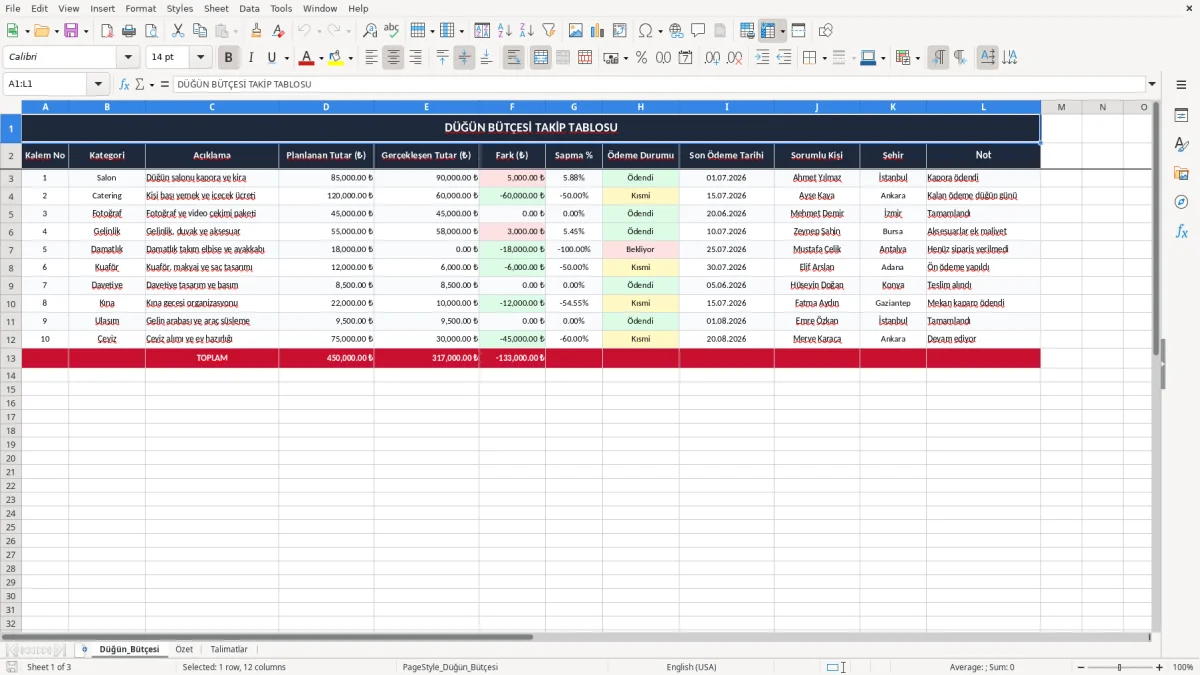Click the Select Function sum button
This screenshot has width=1200, height=675.
140,85
